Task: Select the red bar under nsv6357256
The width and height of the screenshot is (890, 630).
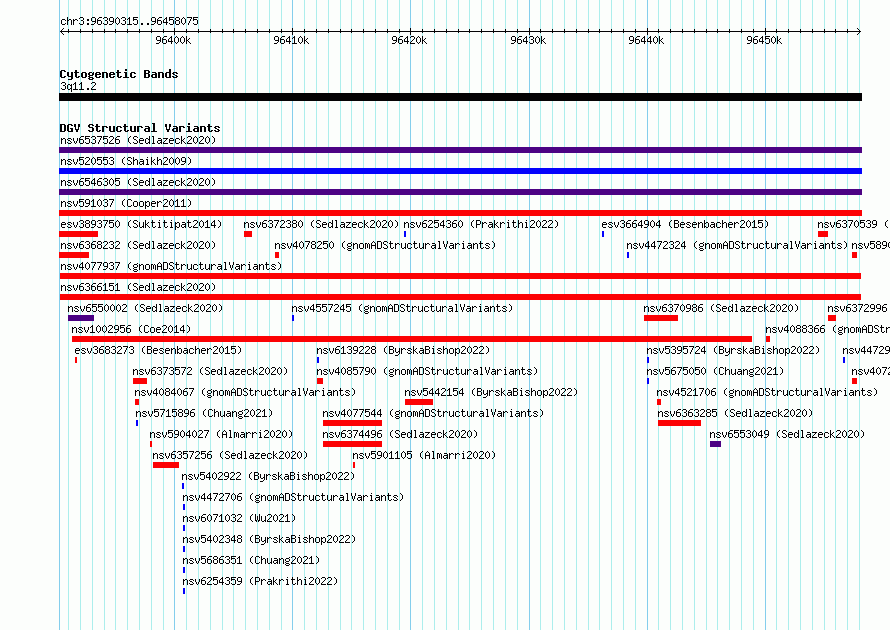Action: tap(166, 465)
